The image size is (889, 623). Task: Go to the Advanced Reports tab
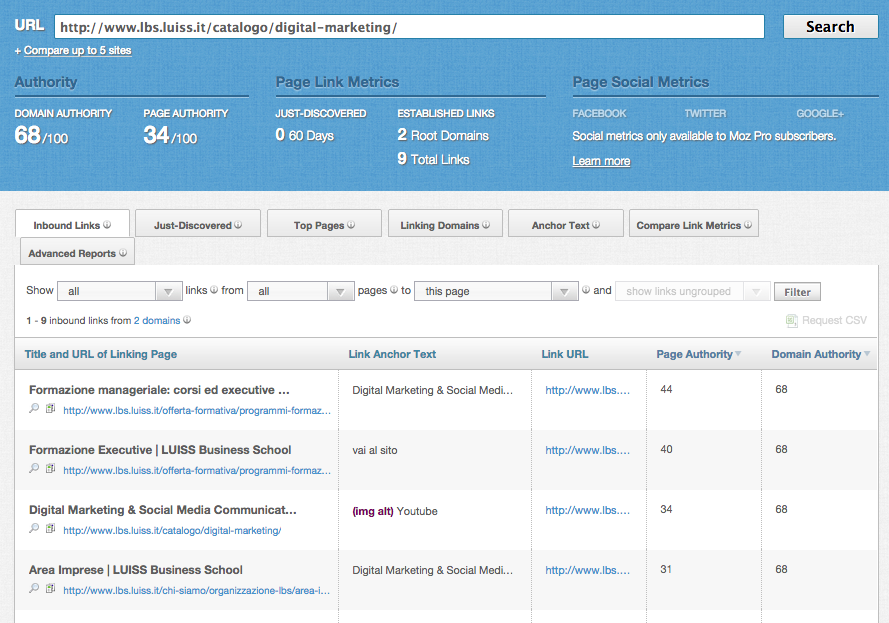coord(77,251)
